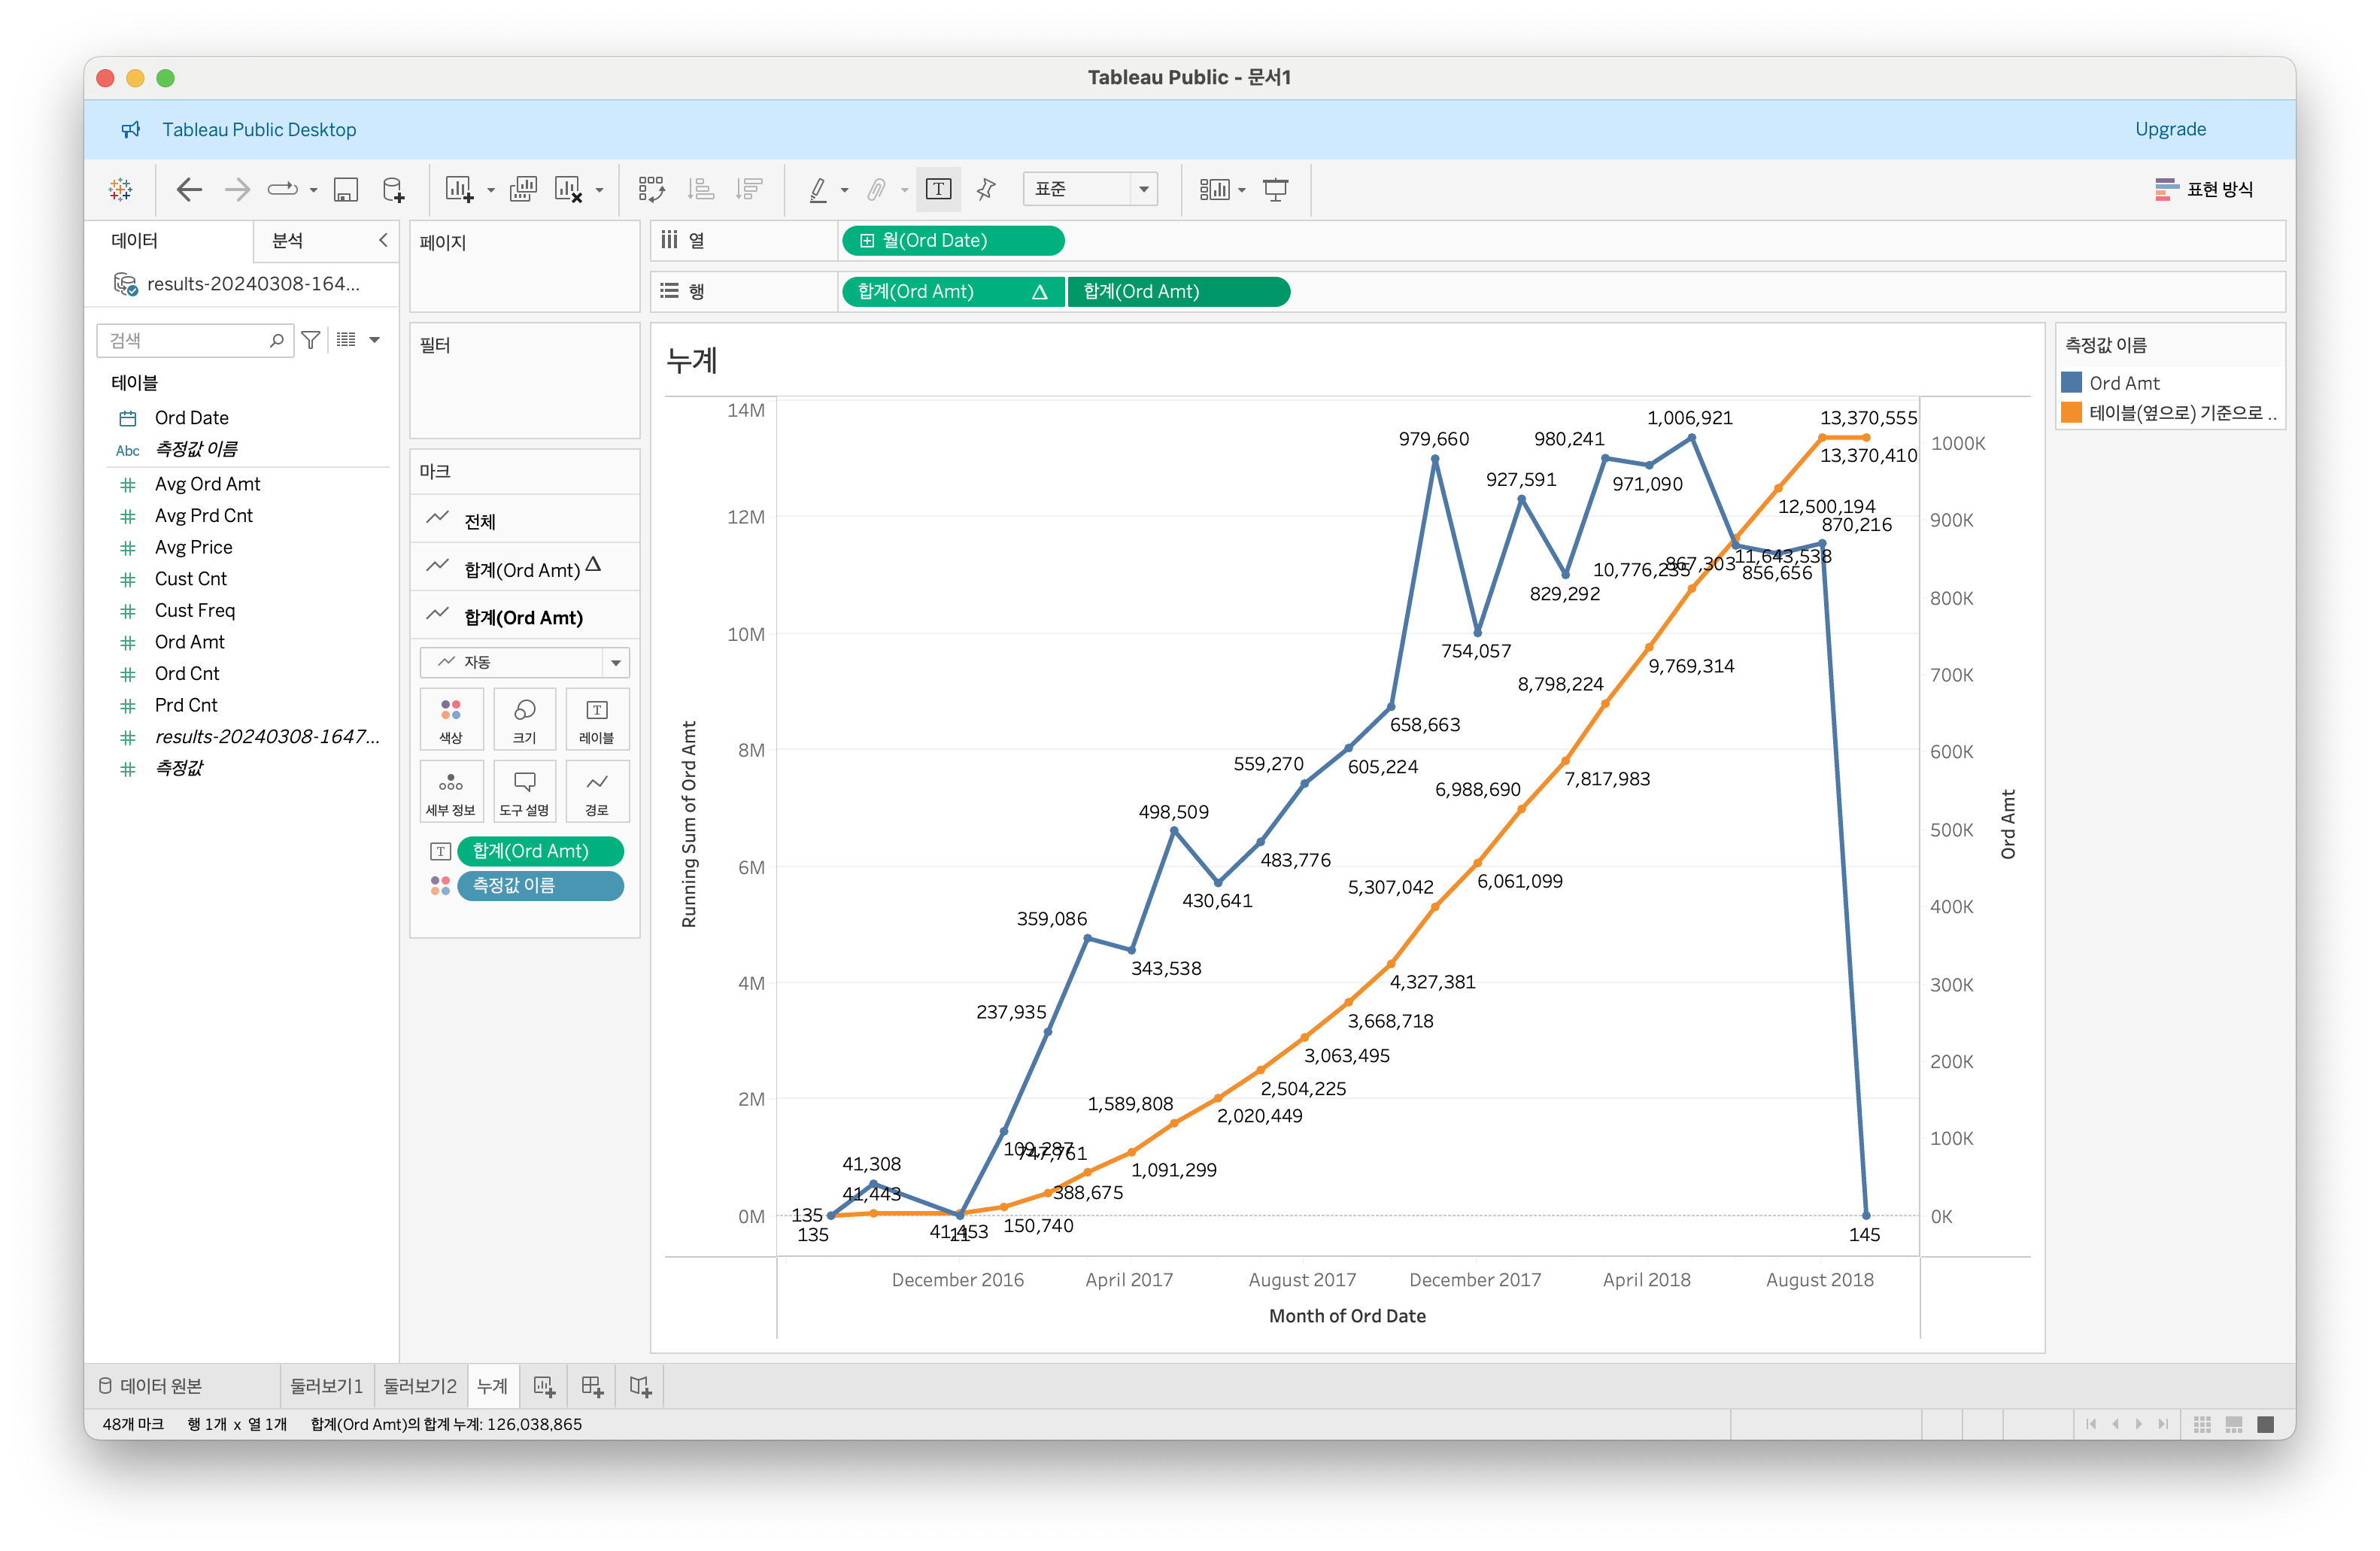Toggle the show mark labels toolbar button
This screenshot has height=1551, width=2380.
click(x=938, y=190)
